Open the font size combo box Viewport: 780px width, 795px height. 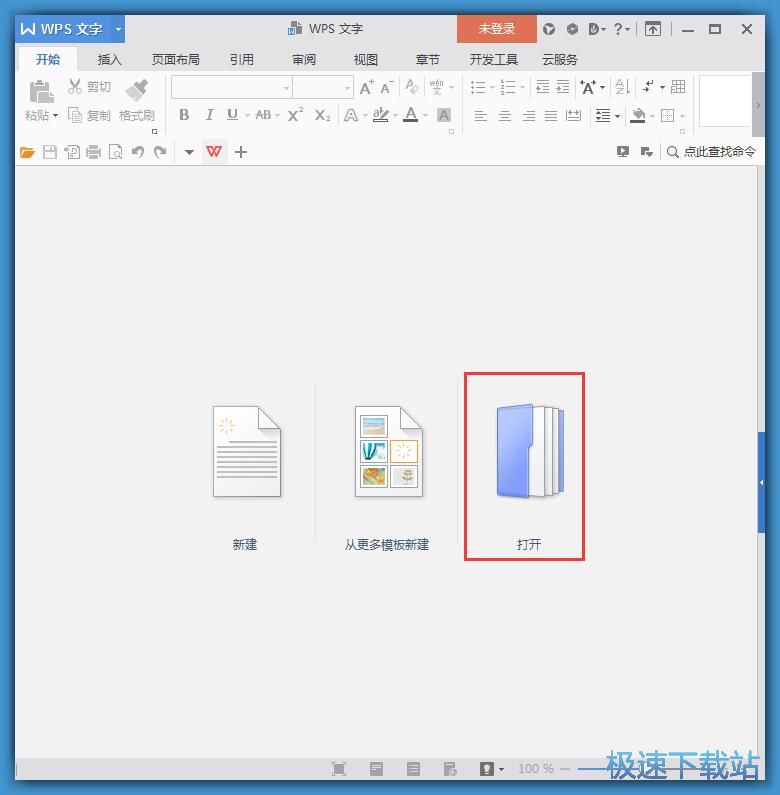(323, 88)
